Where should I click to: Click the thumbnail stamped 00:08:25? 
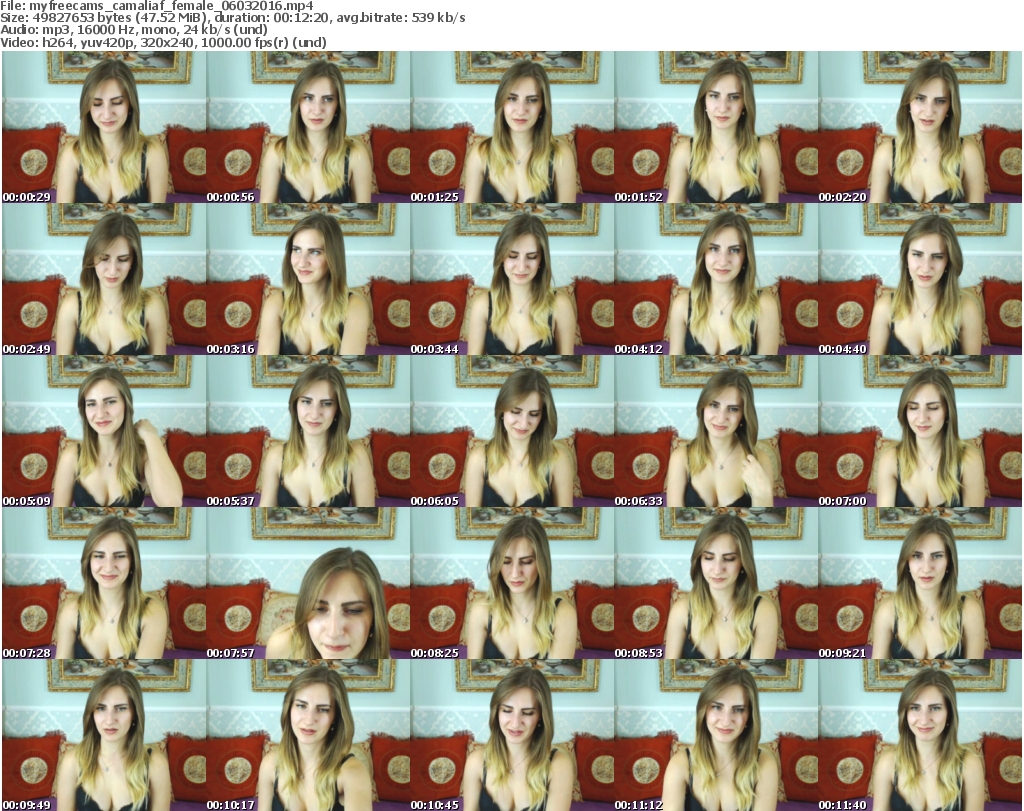[512, 583]
